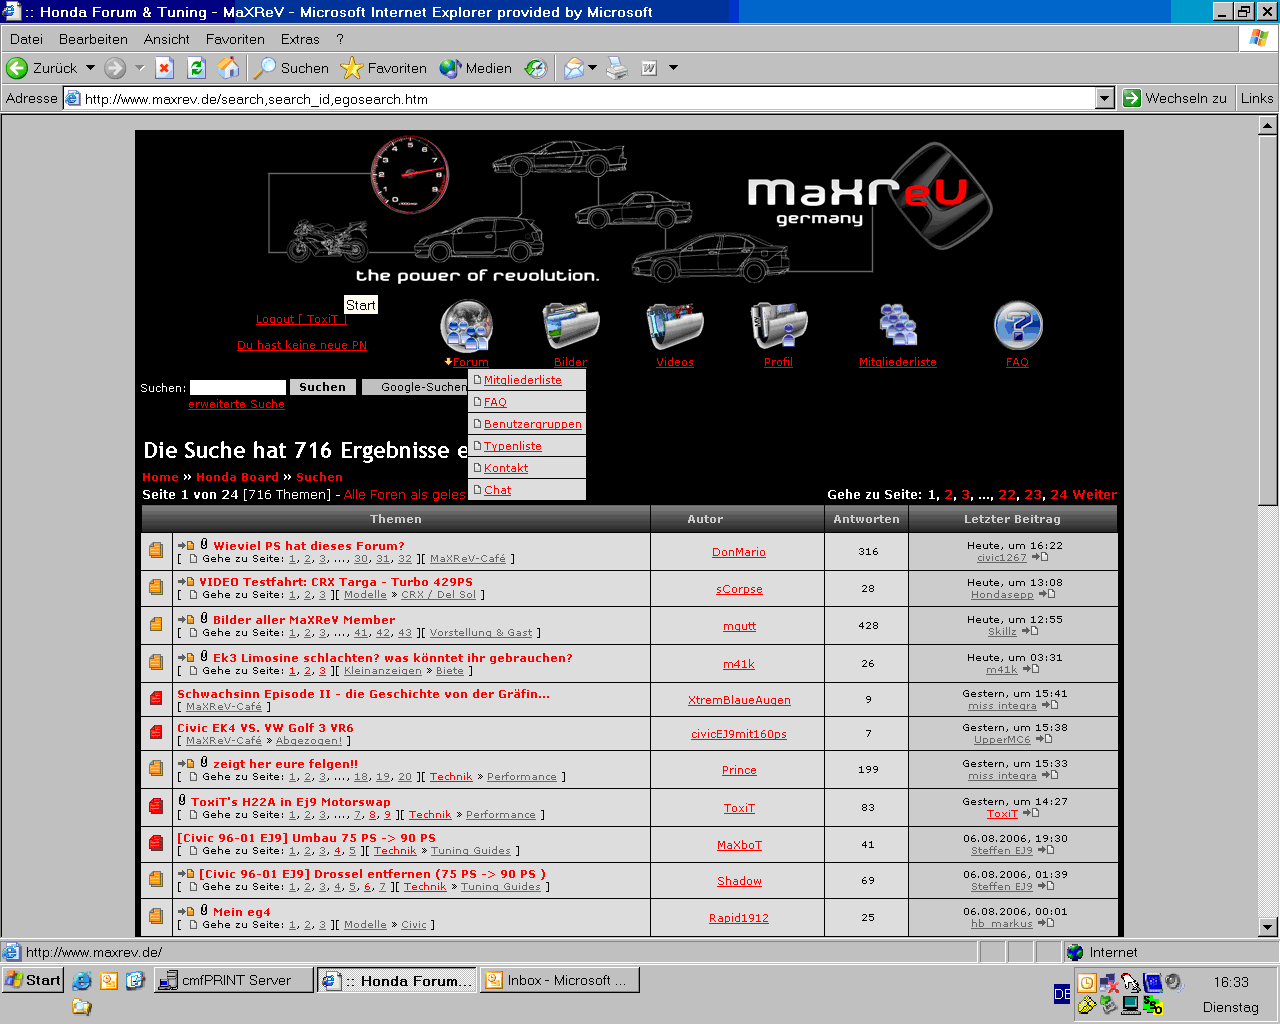Click folder icon of Mein eg4 thread
The image size is (1280, 1024).
click(156, 916)
